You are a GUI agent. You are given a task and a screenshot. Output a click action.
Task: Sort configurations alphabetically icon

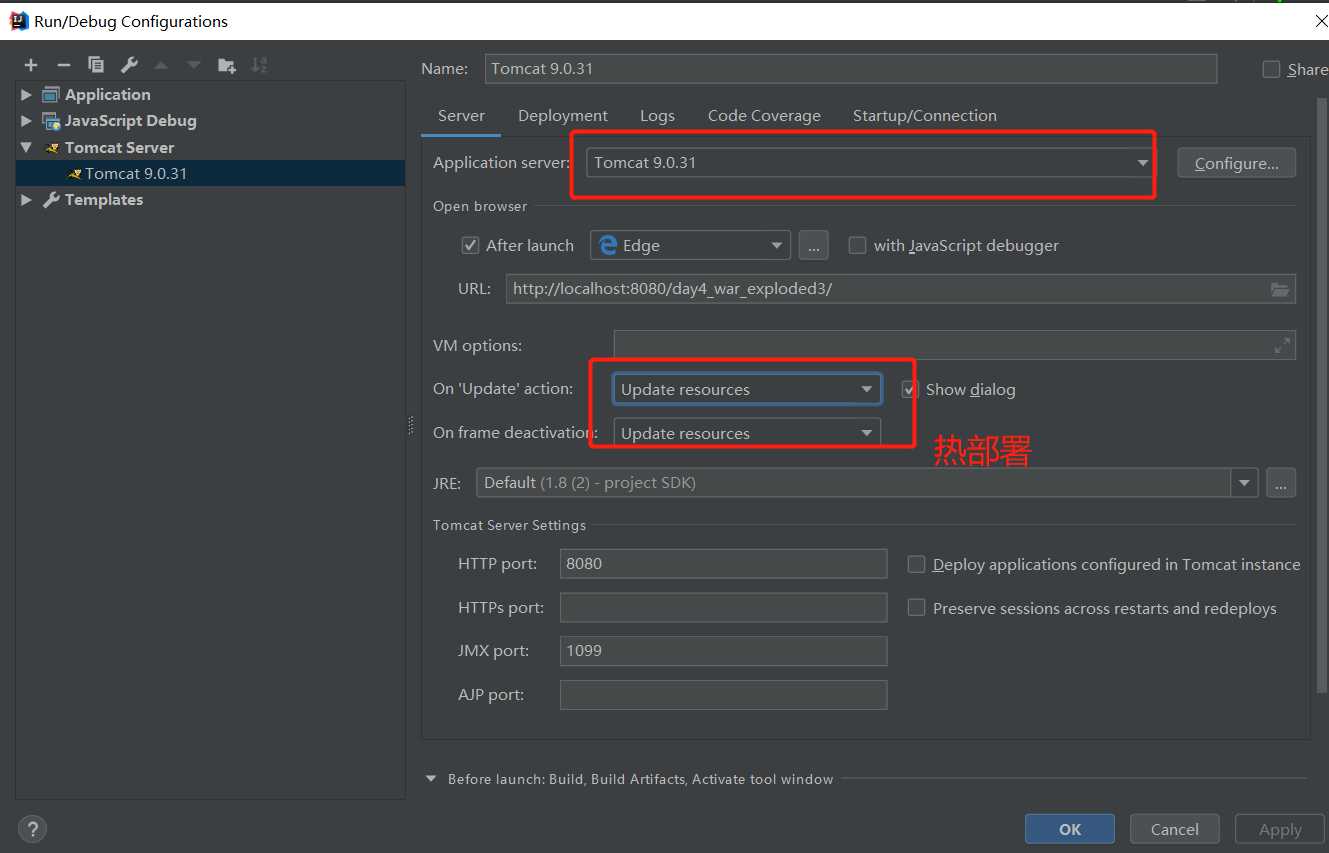click(259, 65)
